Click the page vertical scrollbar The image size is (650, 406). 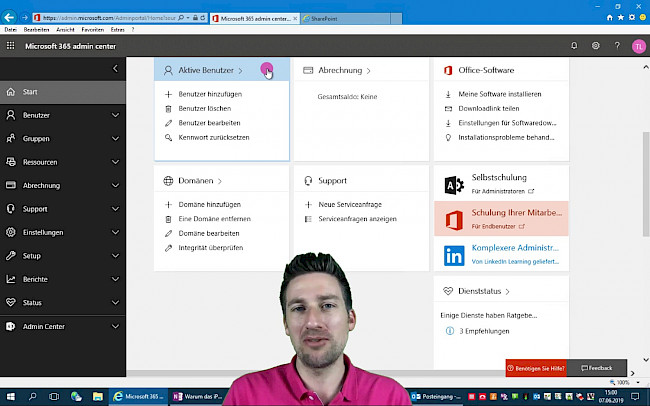644,200
